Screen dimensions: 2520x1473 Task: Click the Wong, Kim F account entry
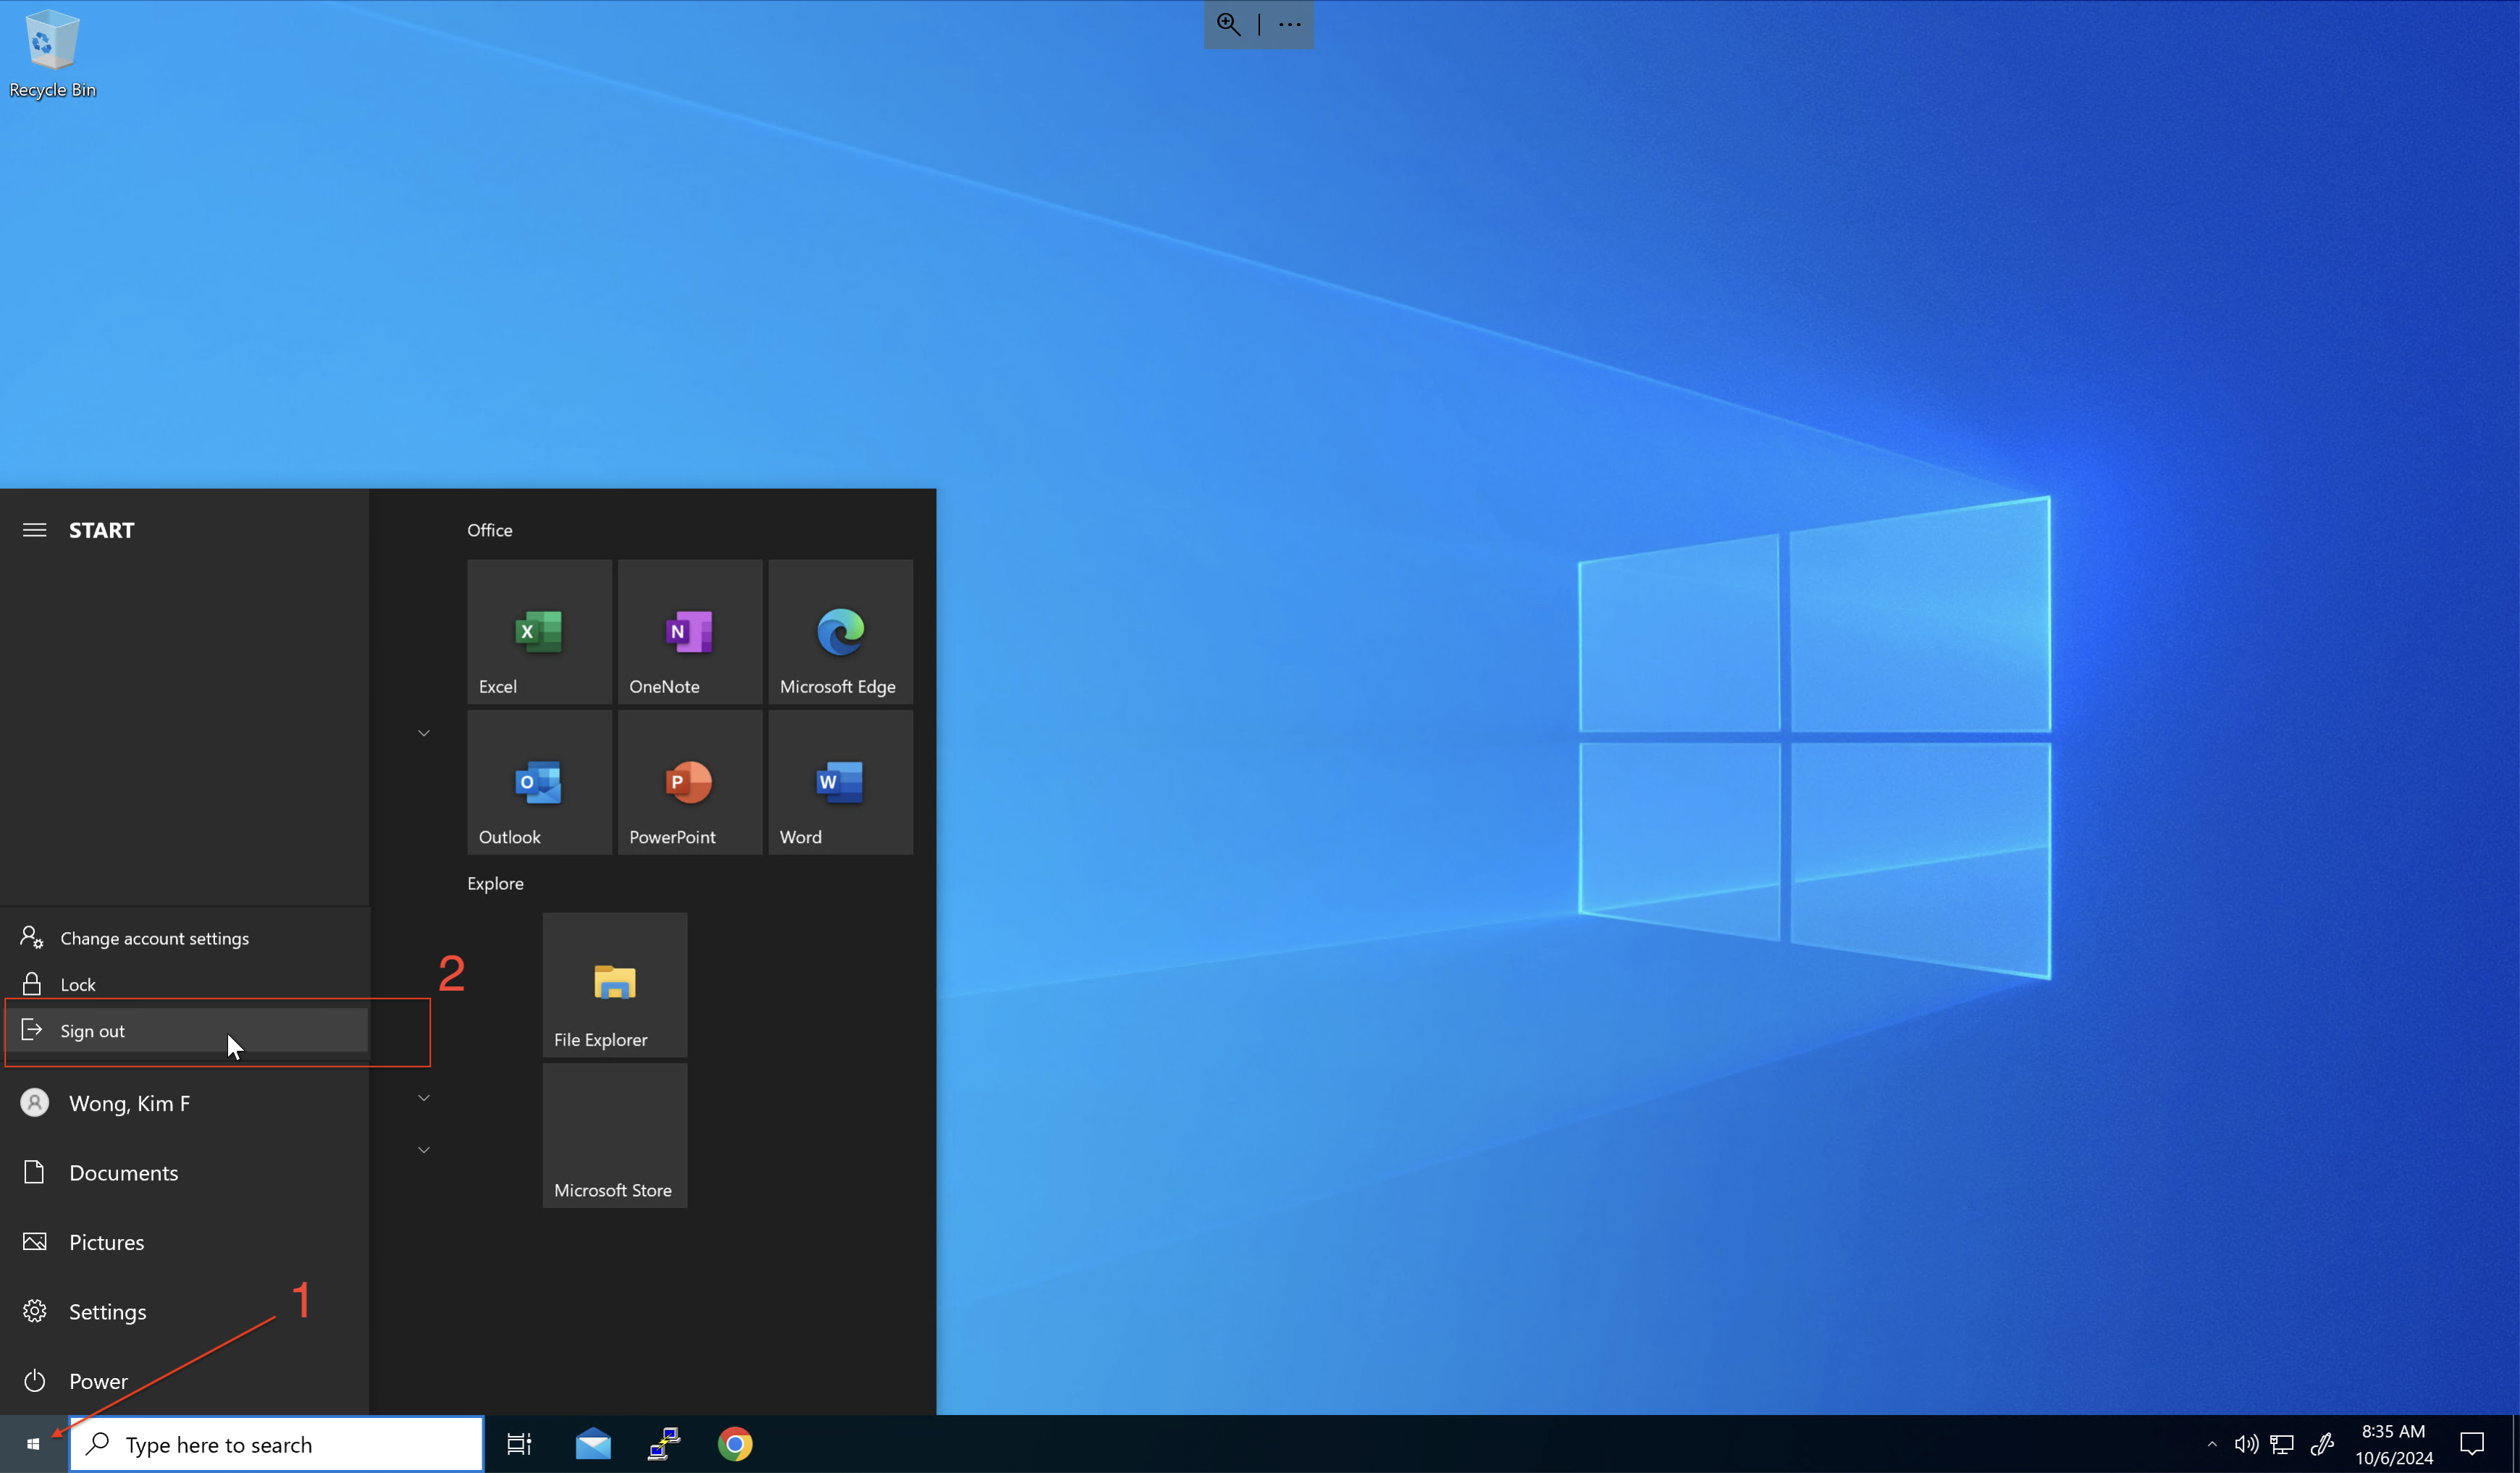(185, 1103)
